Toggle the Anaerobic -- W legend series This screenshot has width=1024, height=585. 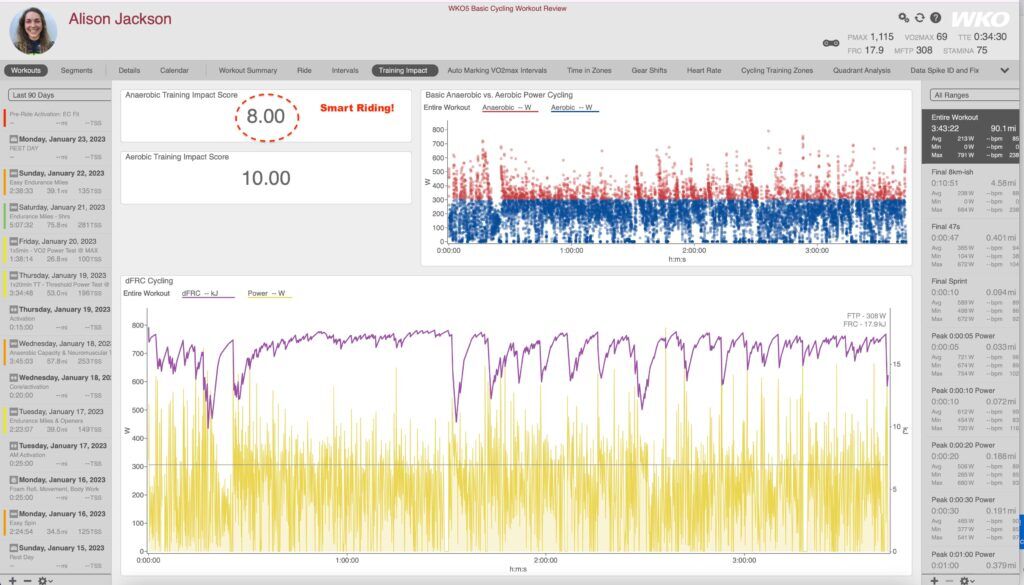(509, 108)
